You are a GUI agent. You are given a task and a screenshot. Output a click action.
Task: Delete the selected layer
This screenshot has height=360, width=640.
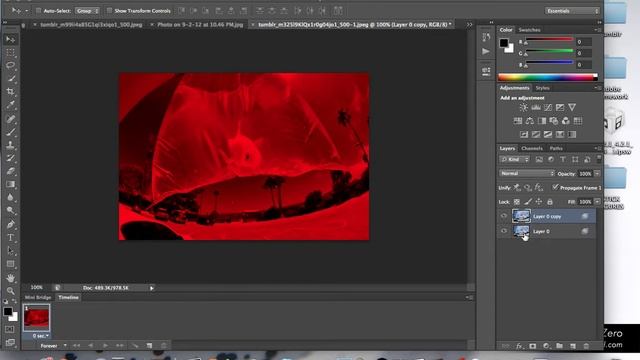[x=587, y=346]
